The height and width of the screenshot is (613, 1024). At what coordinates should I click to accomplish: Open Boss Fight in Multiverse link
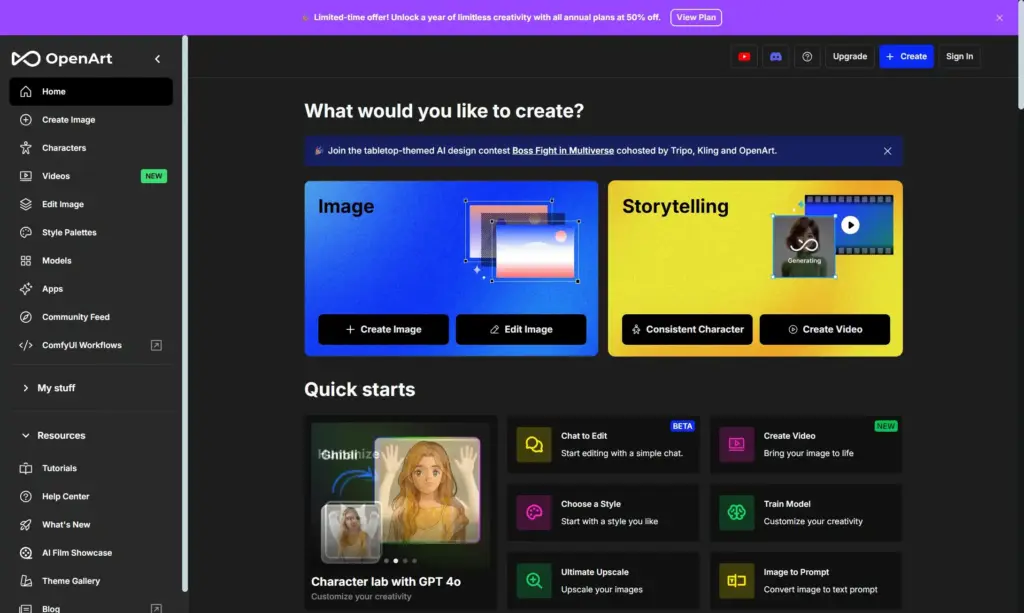coord(563,151)
